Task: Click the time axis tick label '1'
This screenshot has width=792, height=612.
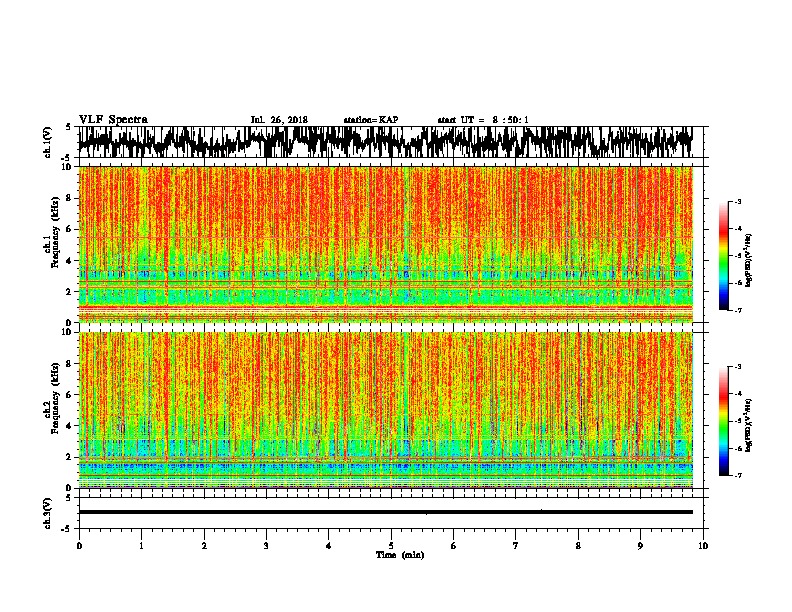Action: [141, 546]
